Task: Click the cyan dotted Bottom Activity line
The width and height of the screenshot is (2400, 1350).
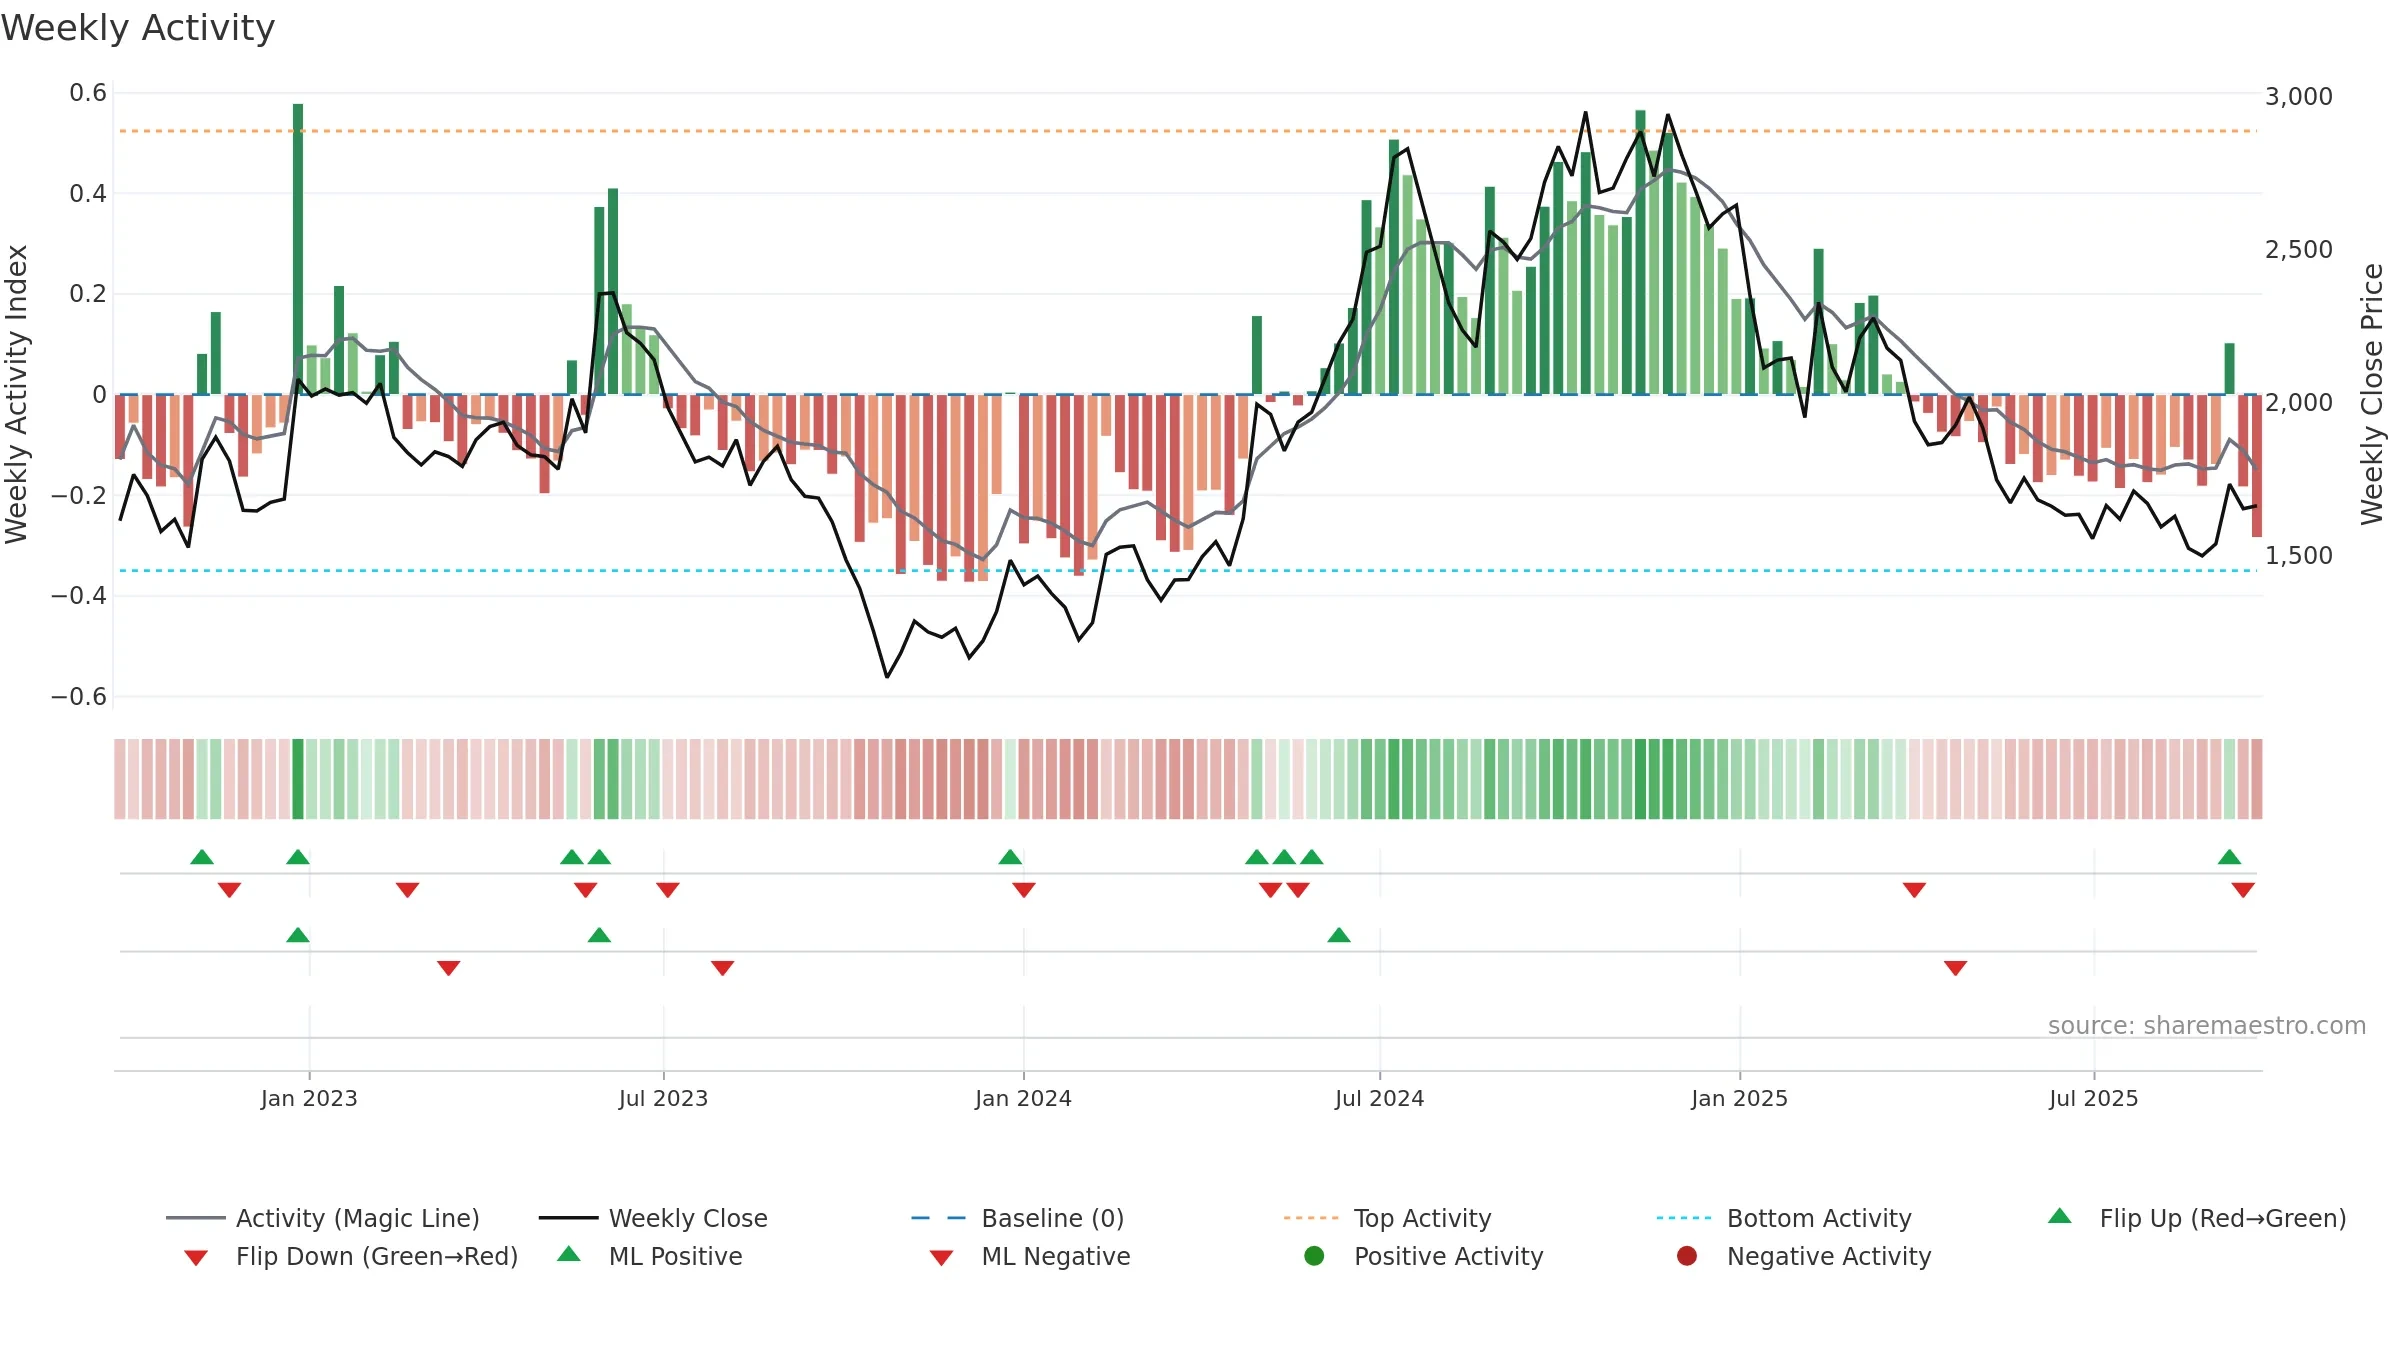Action: tap(1188, 571)
